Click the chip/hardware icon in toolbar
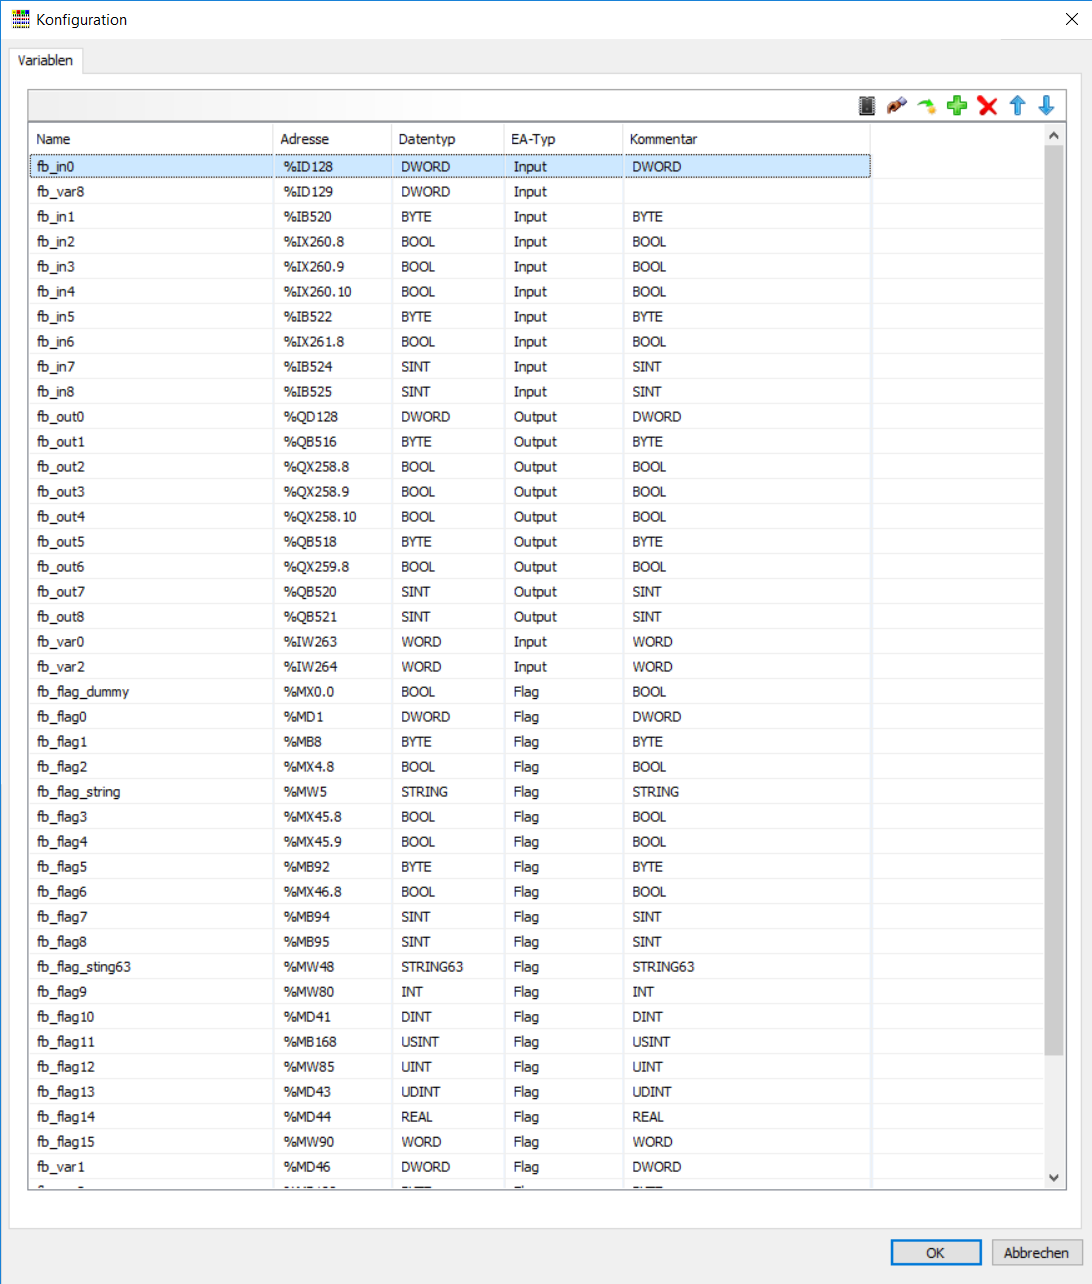The image size is (1092, 1284). (867, 105)
